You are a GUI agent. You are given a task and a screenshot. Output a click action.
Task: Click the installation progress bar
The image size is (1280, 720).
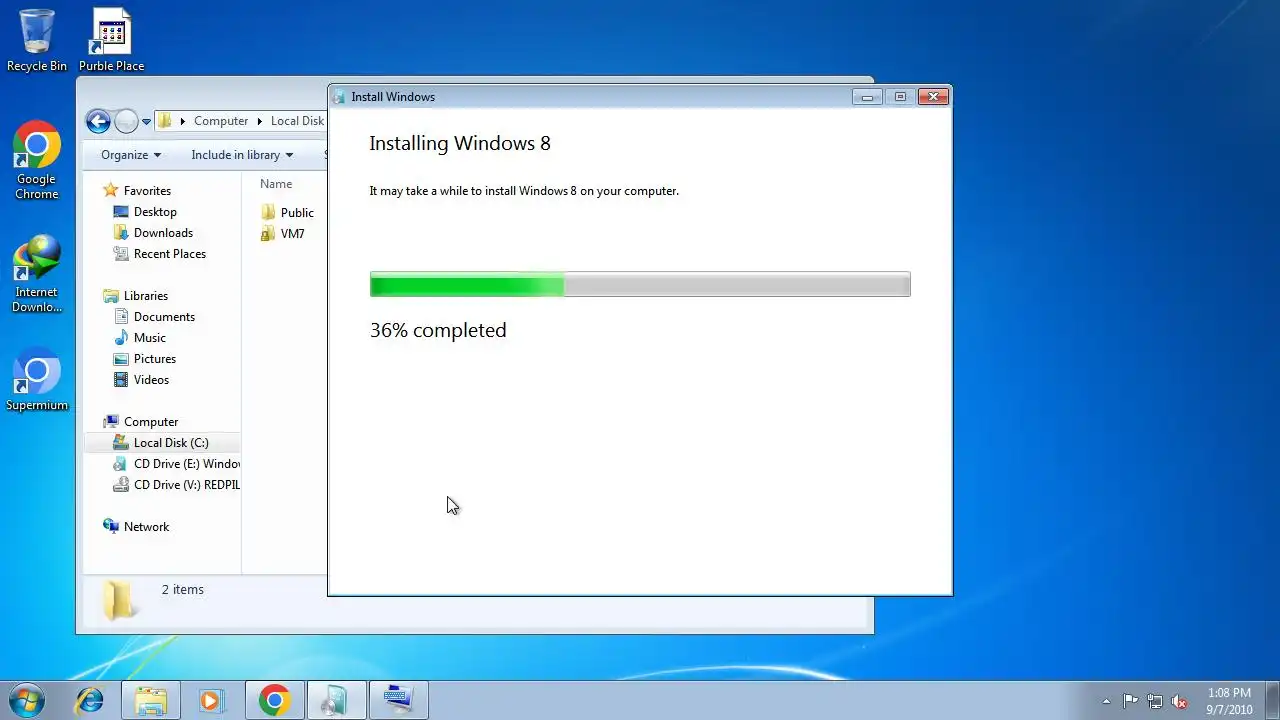[x=640, y=285]
